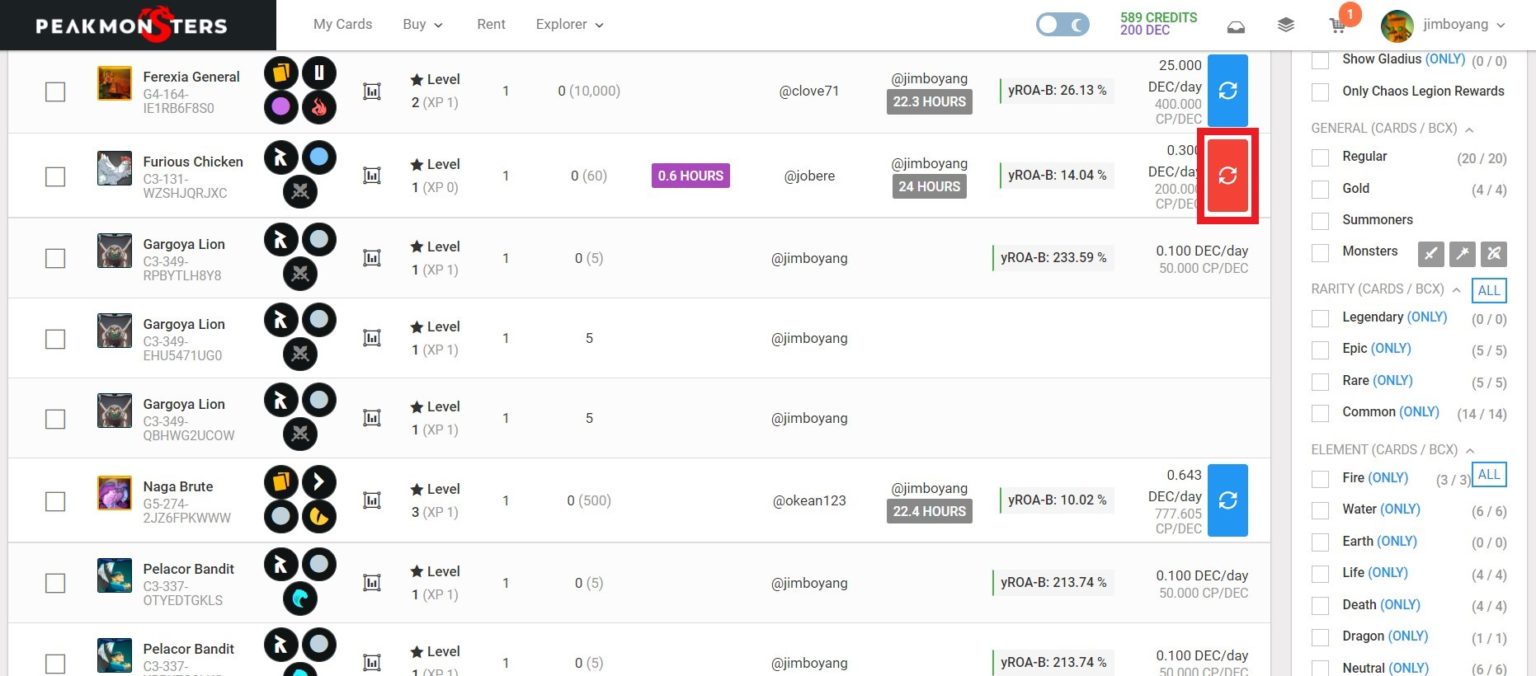The width and height of the screenshot is (1536, 676).
Task: Filter monsters by melee attack icon
Action: click(1431, 253)
